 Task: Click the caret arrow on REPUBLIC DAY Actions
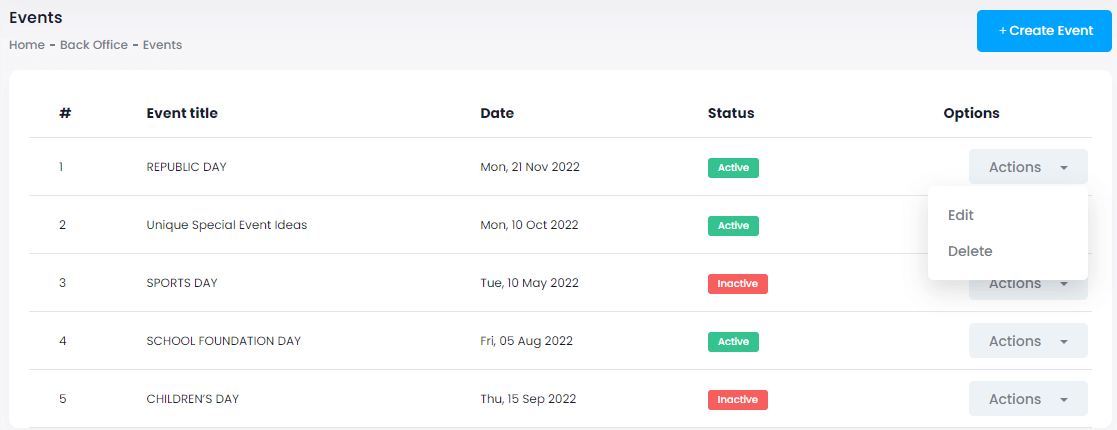click(x=1064, y=168)
